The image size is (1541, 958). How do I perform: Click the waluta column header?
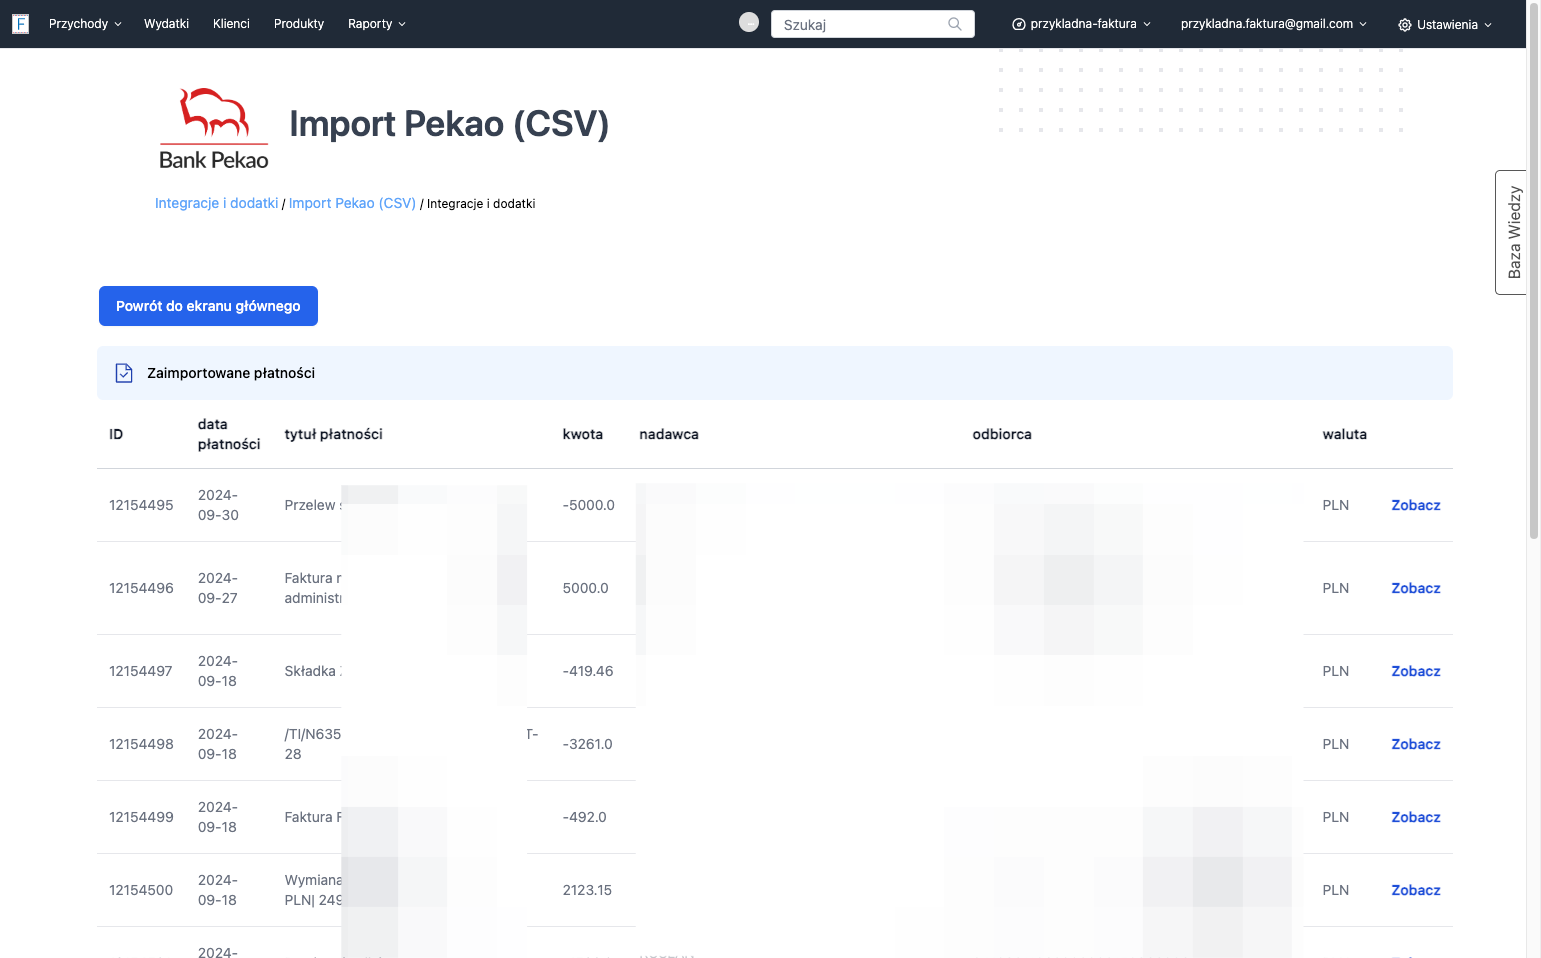point(1345,434)
